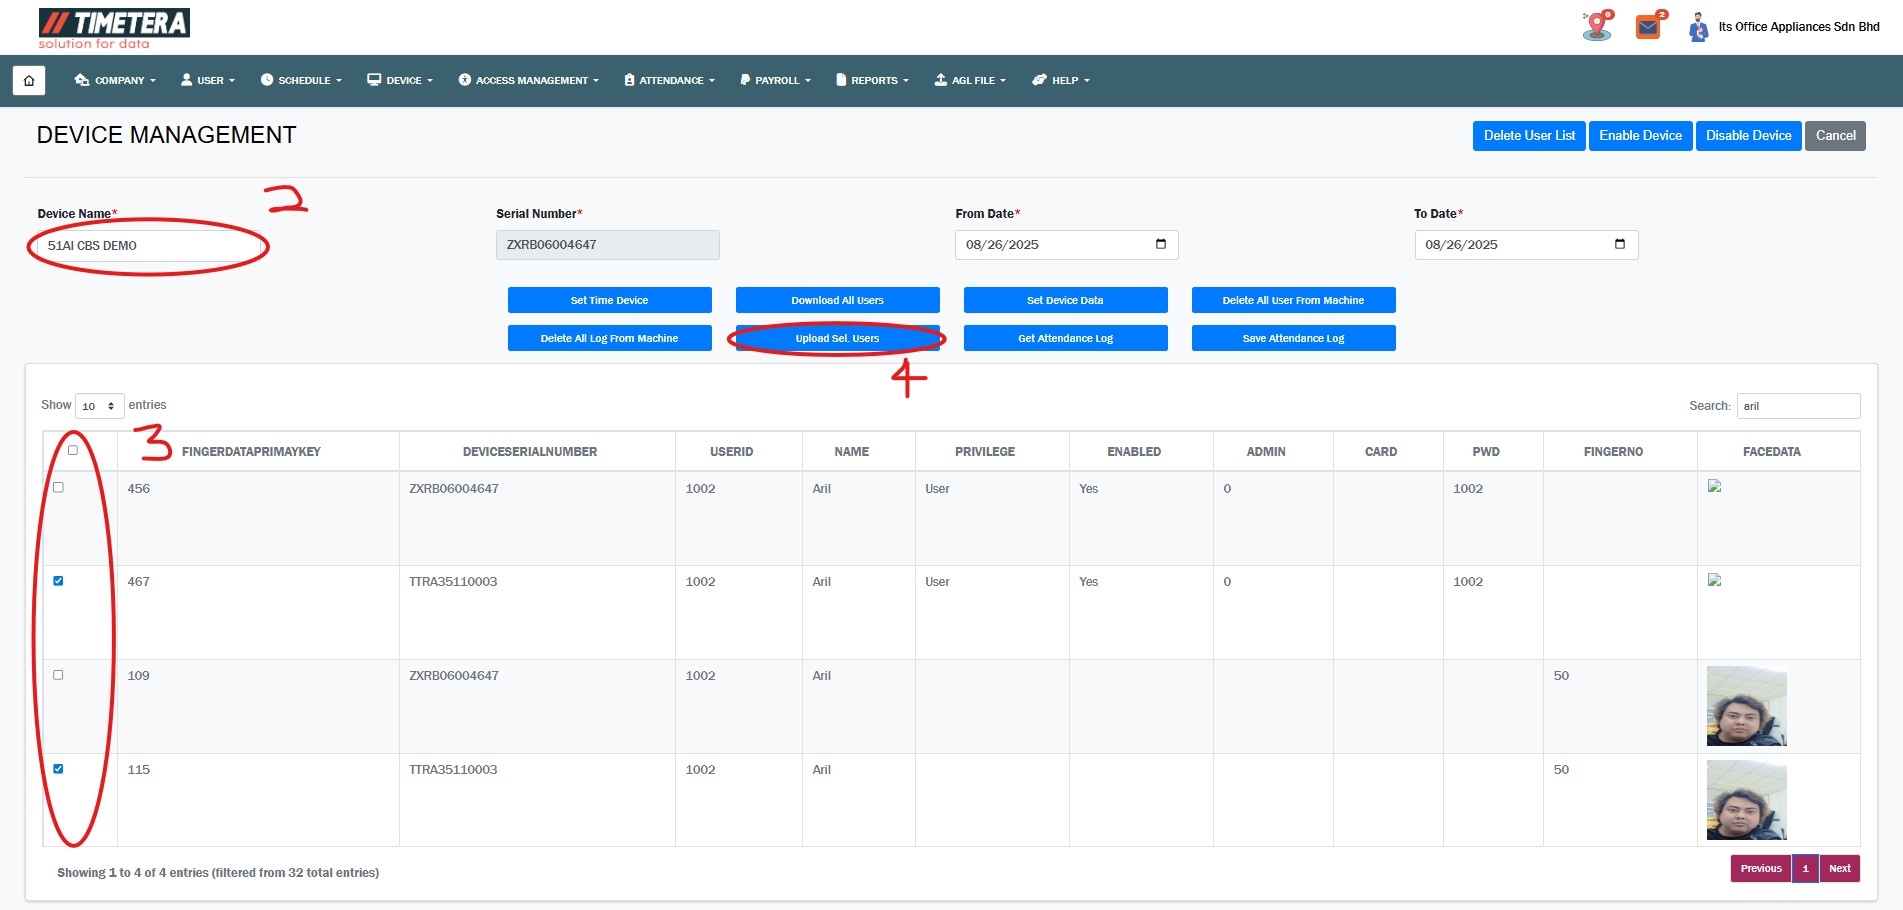Viewport: 1903px width, 910px height.
Task: Open the From Date calendar picker icon
Action: tap(1160, 244)
